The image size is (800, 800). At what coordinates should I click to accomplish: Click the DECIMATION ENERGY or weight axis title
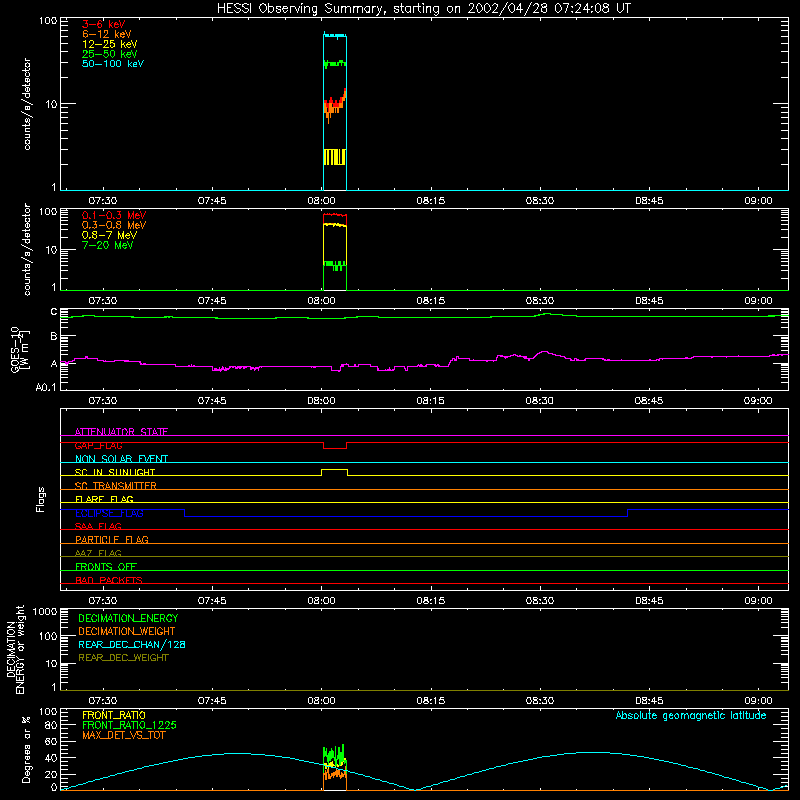click(15, 649)
